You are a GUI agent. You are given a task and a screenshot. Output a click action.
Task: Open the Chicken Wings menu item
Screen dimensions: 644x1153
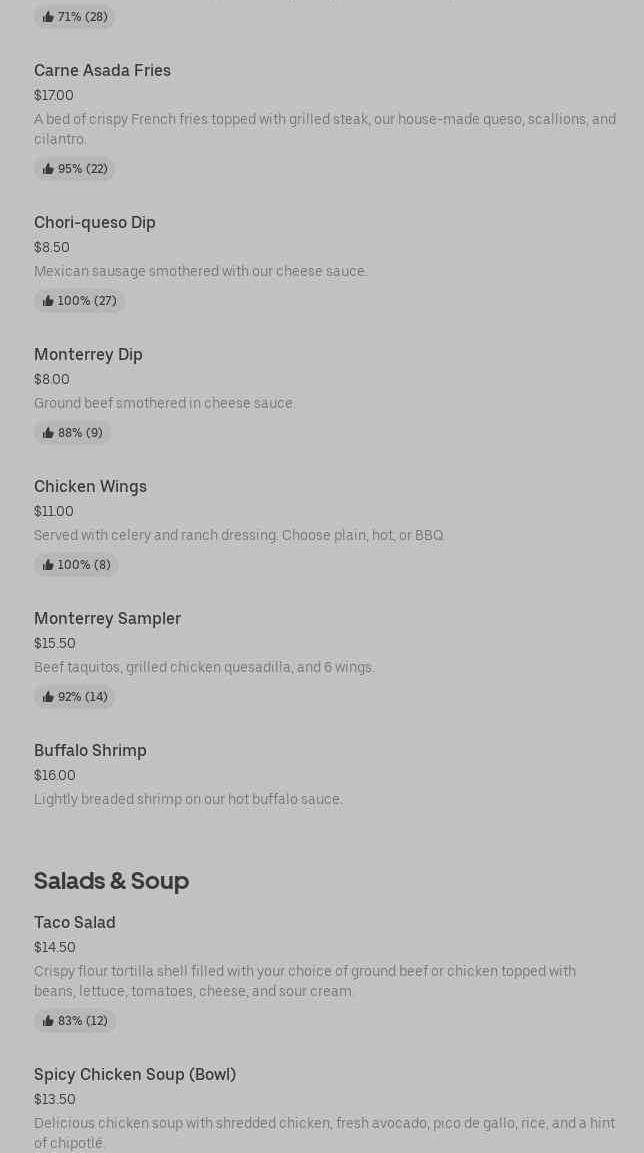coord(90,486)
